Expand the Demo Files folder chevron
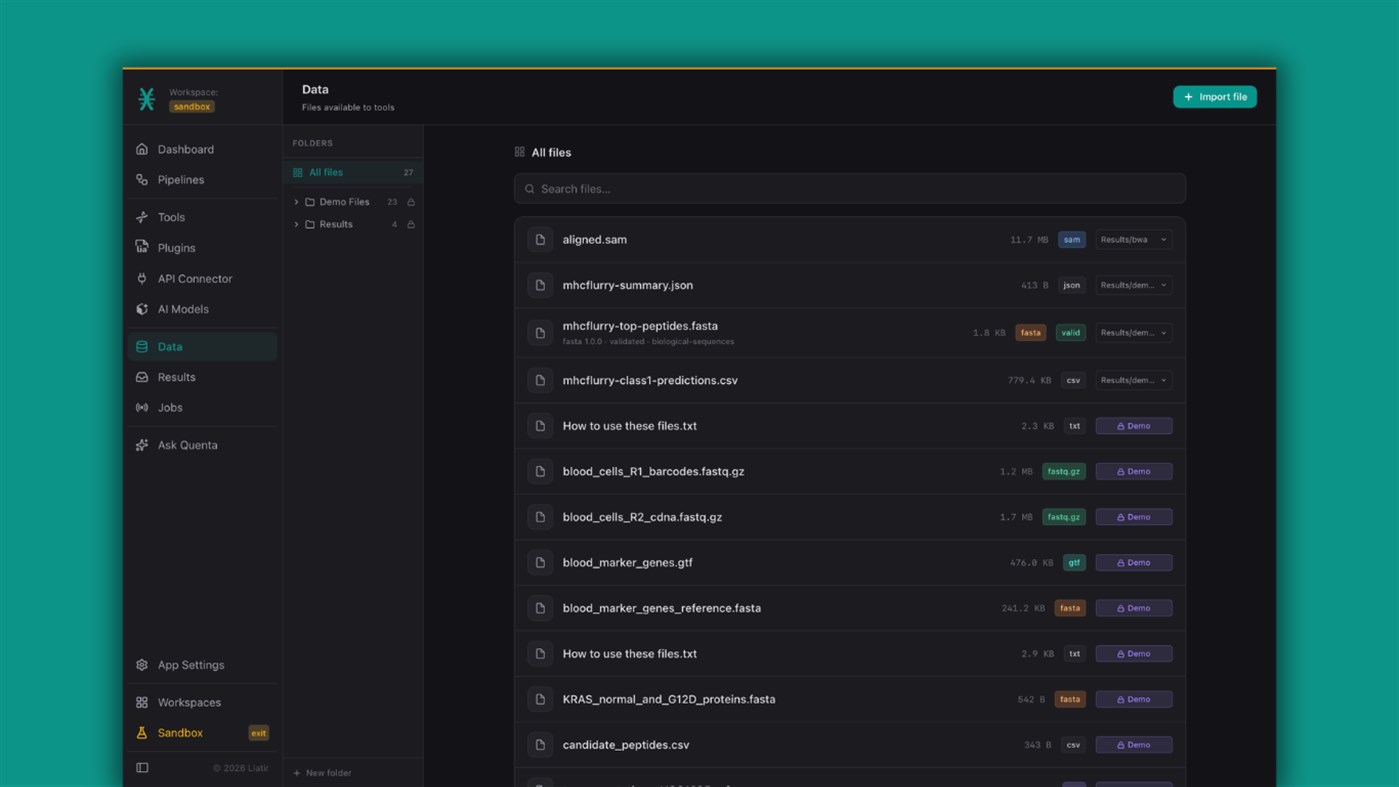 [x=296, y=202]
